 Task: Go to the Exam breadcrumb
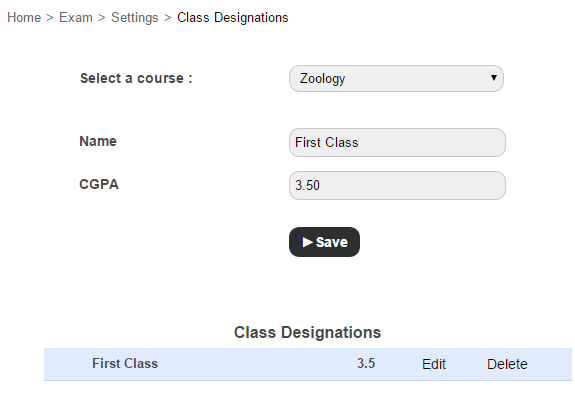click(x=76, y=18)
